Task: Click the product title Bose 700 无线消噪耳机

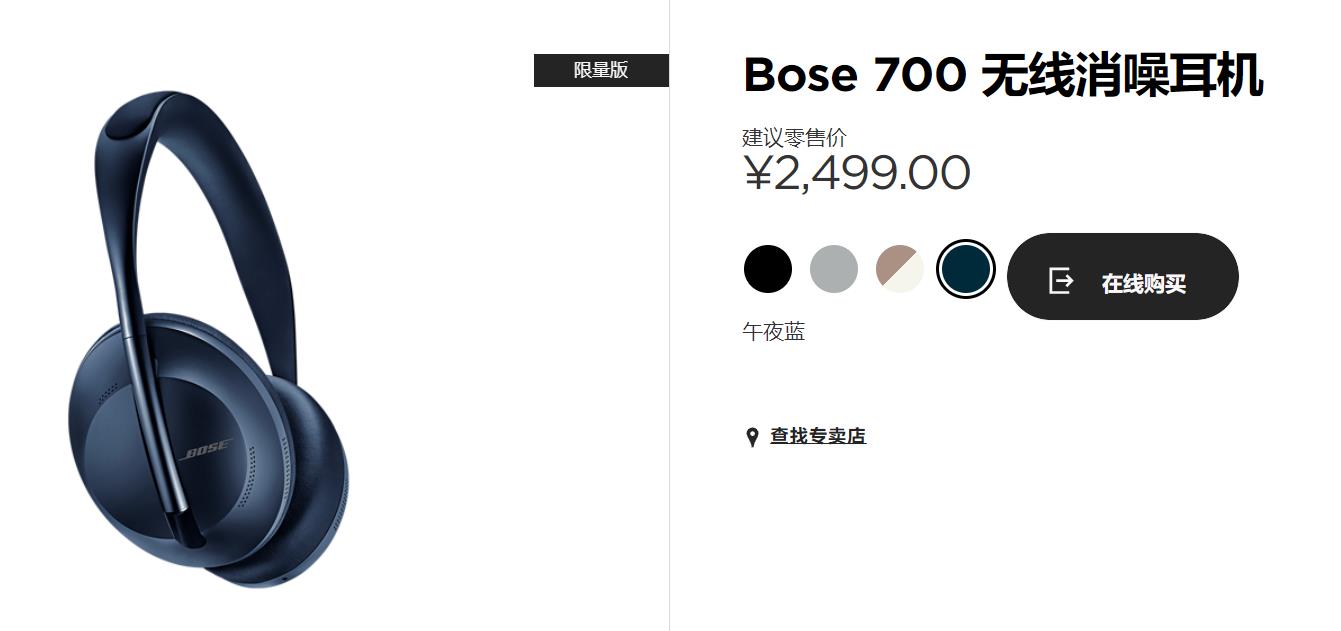Action: [x=1003, y=75]
